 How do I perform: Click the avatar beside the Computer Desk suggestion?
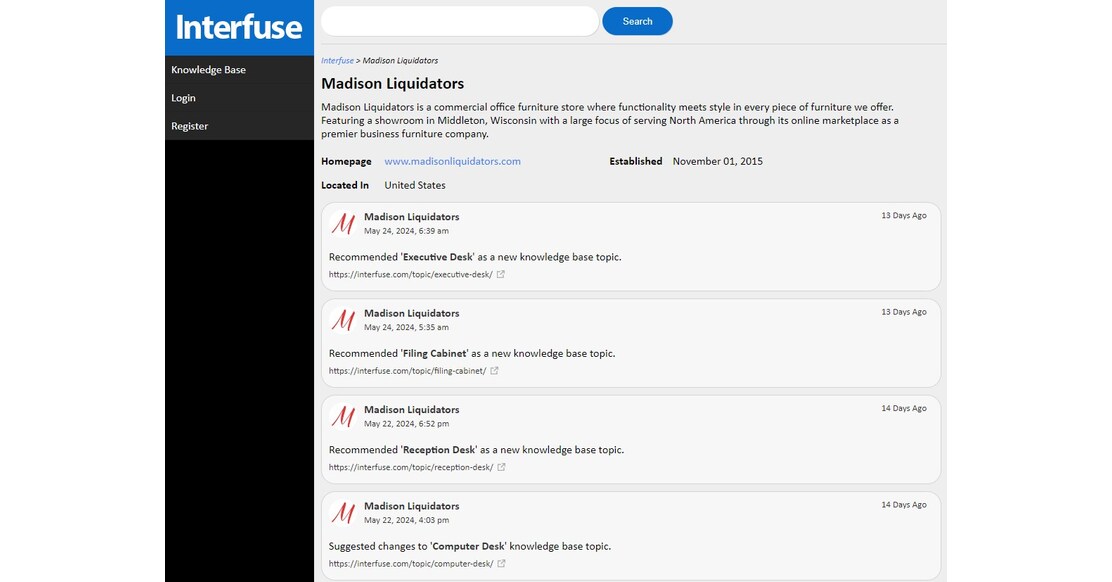tap(343, 512)
